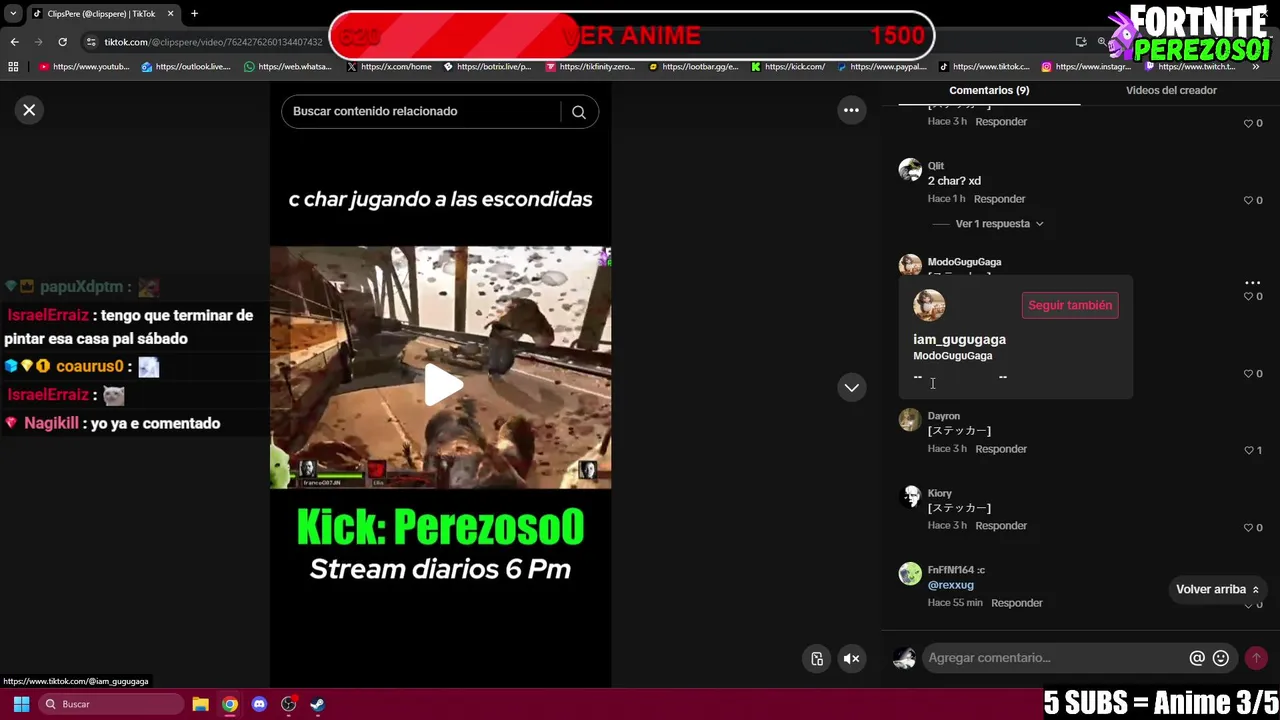Open the YouTube bookmark
This screenshot has height=720, width=1280.
[x=85, y=67]
